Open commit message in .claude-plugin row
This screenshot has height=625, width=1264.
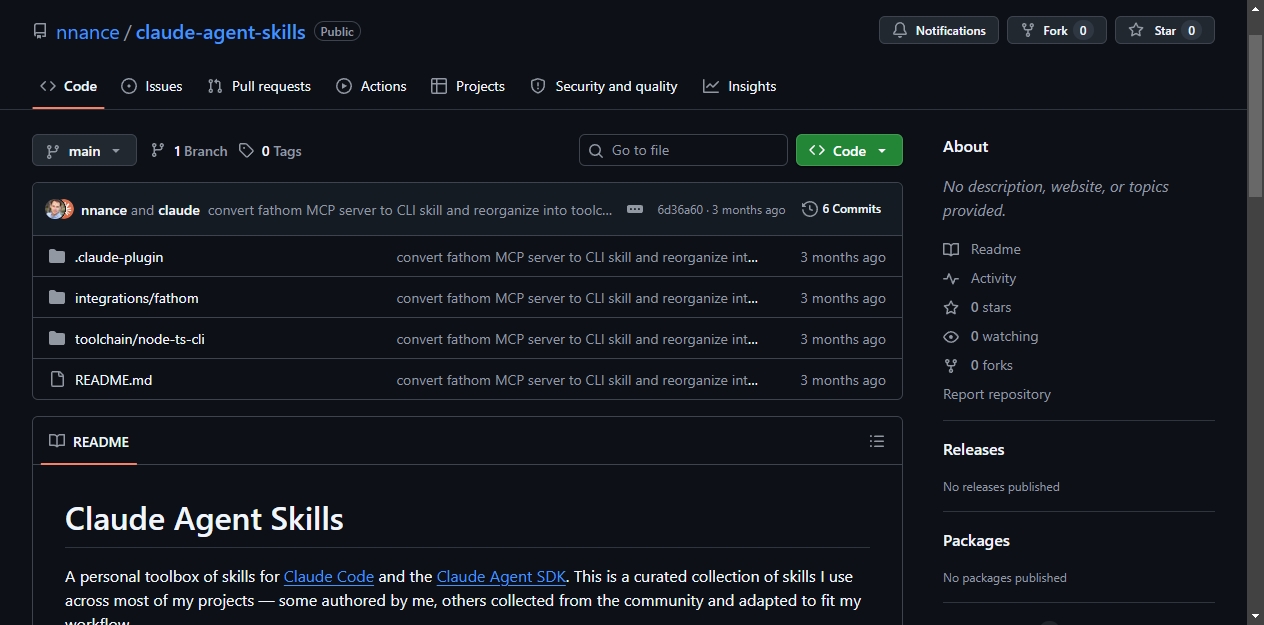(577, 257)
